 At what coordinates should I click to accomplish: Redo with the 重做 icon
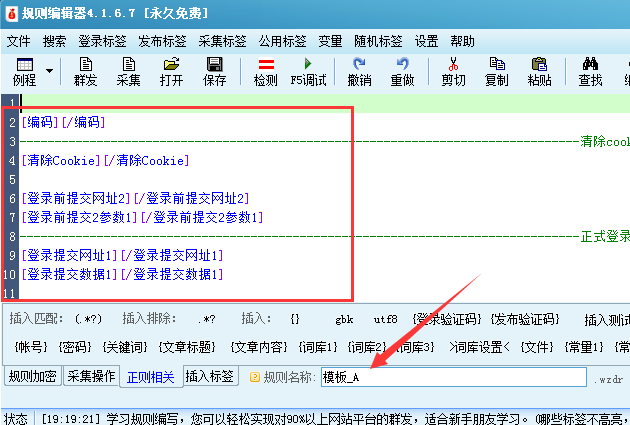coord(402,71)
